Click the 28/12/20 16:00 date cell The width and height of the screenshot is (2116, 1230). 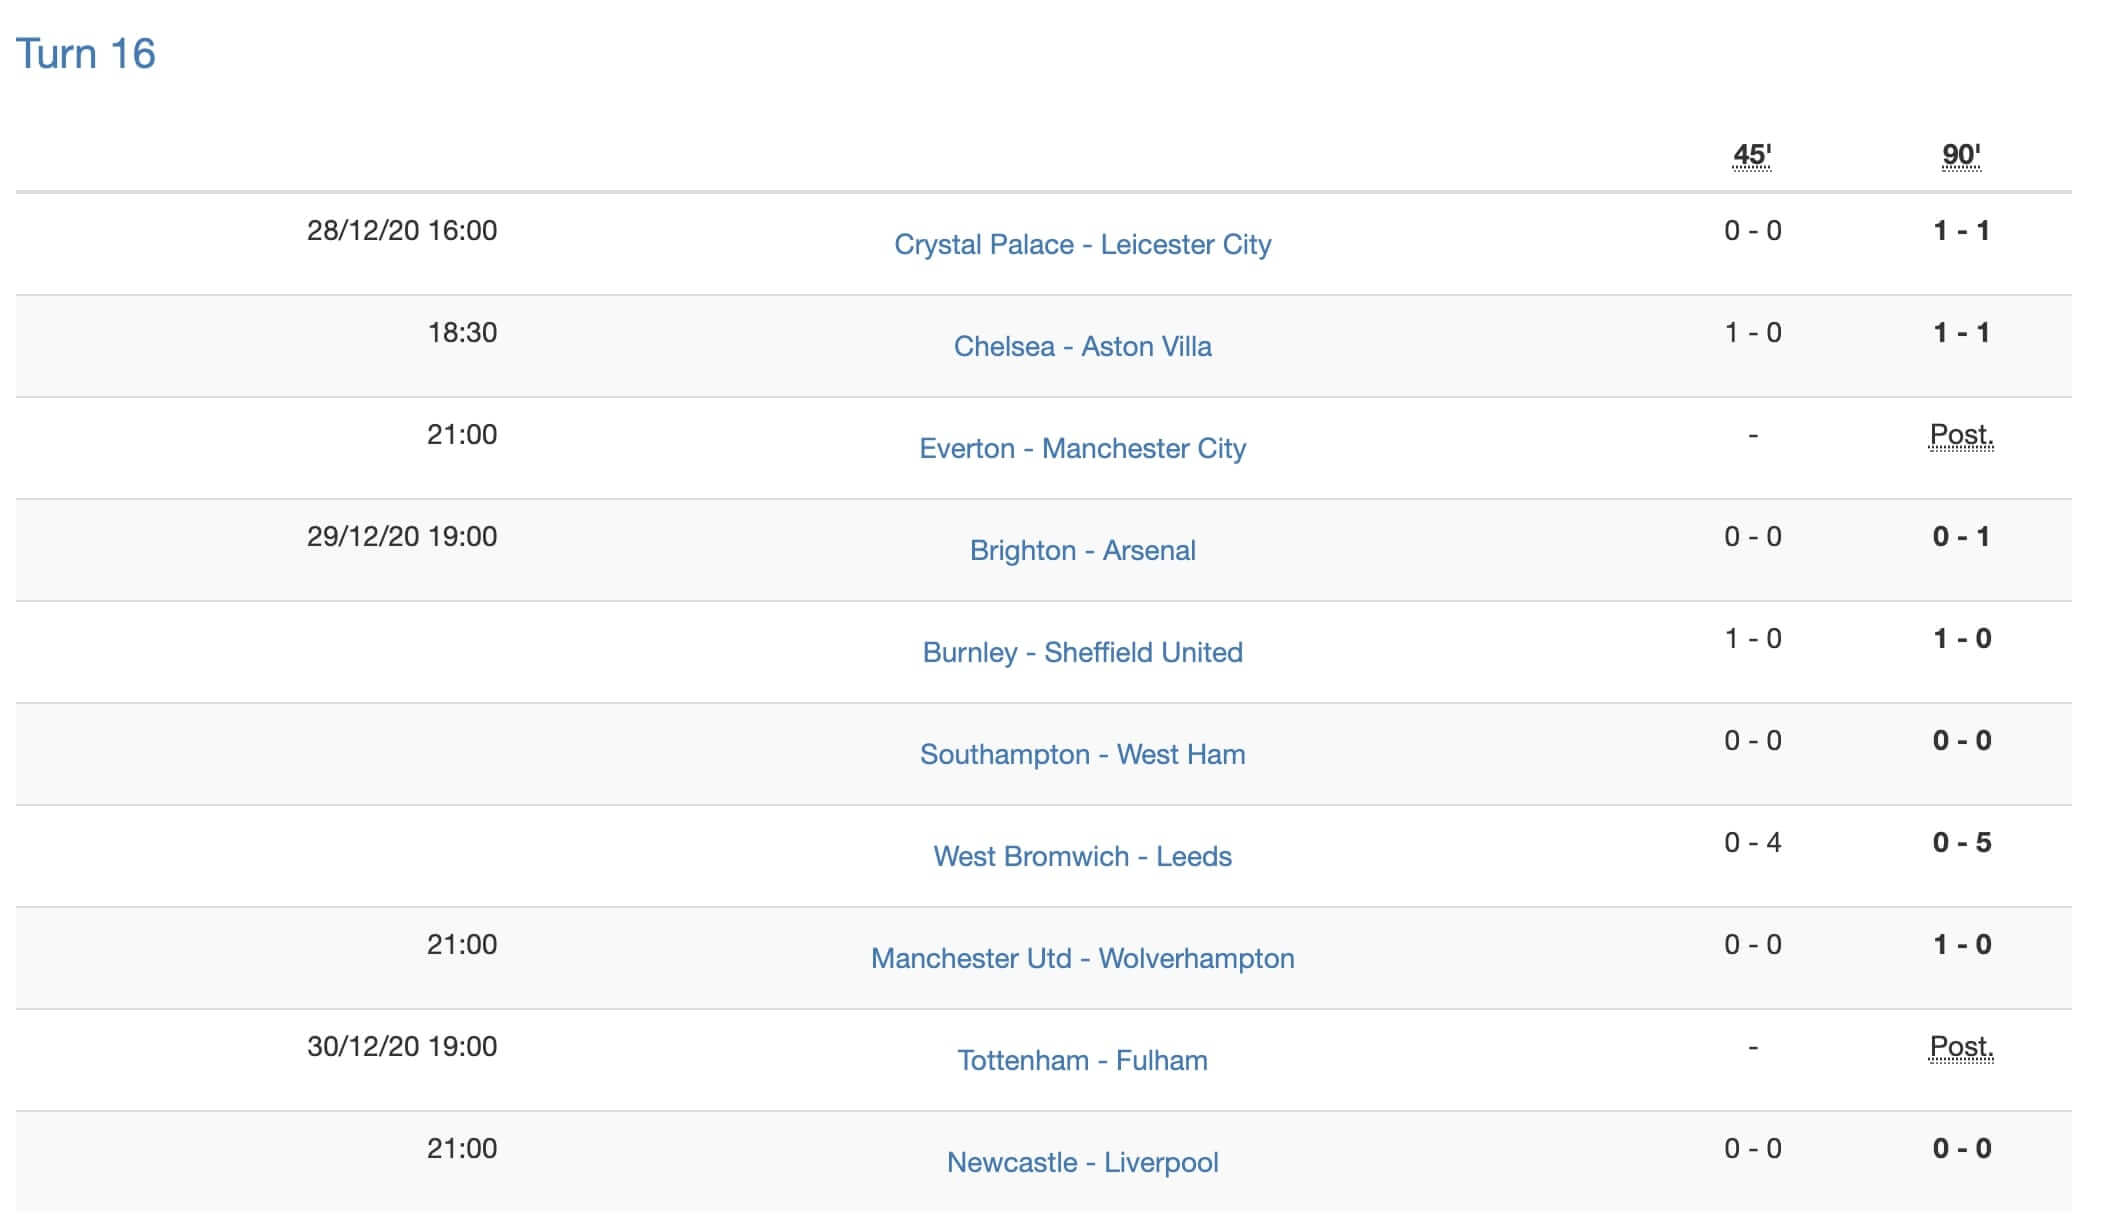(402, 230)
